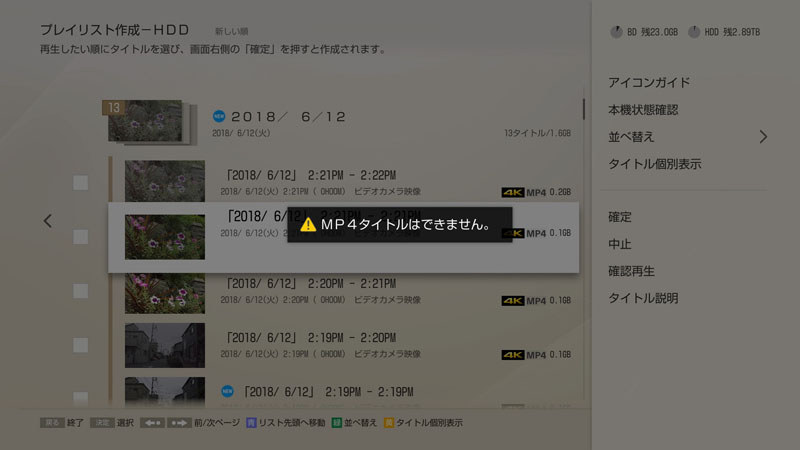
Task: Click the 前/次ページ hint label
Action: pos(217,422)
